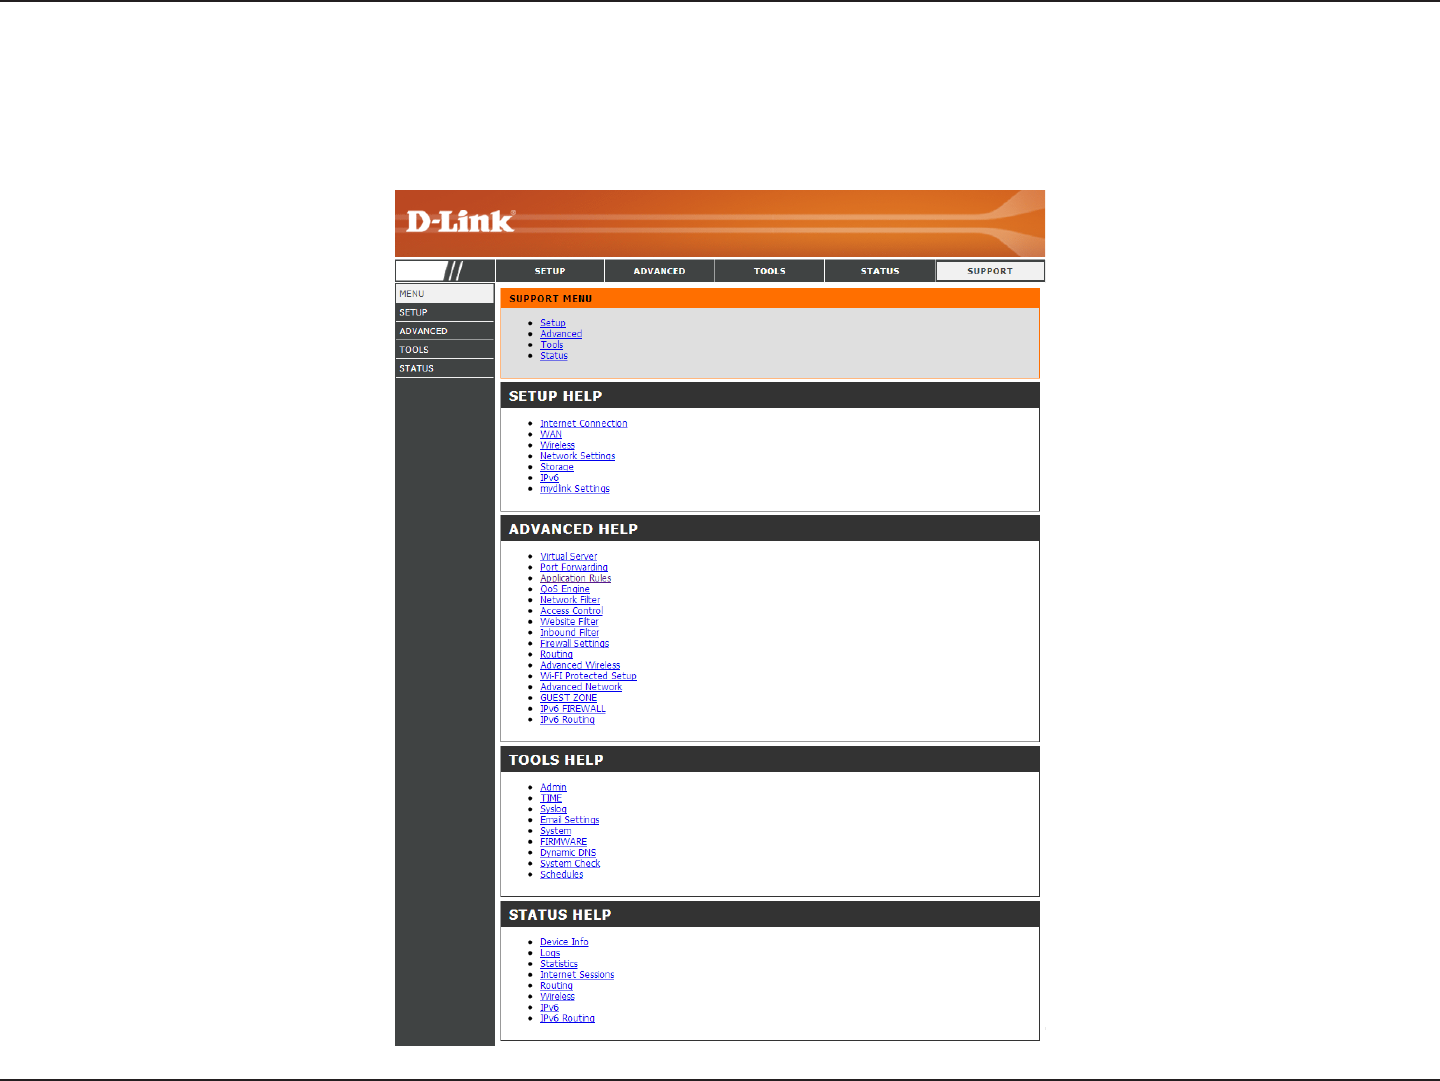The height and width of the screenshot is (1081, 1440).
Task: Click the Statistics help link
Action: [559, 965]
